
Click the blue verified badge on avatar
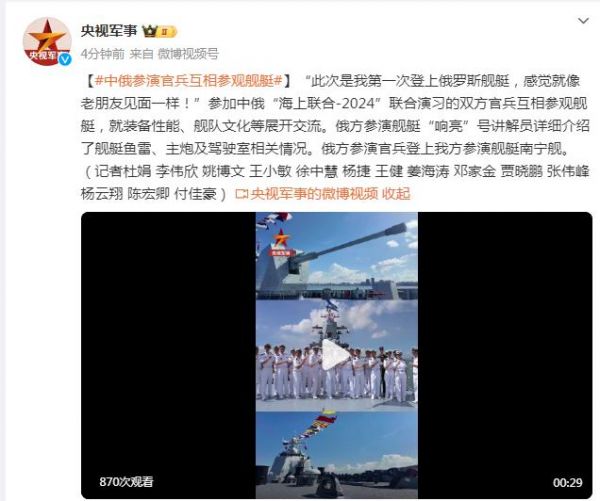(x=65, y=59)
